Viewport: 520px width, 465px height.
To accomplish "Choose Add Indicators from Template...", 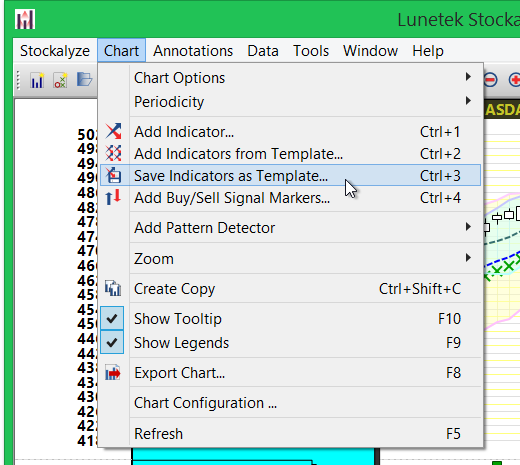I will pyautogui.click(x=290, y=154).
